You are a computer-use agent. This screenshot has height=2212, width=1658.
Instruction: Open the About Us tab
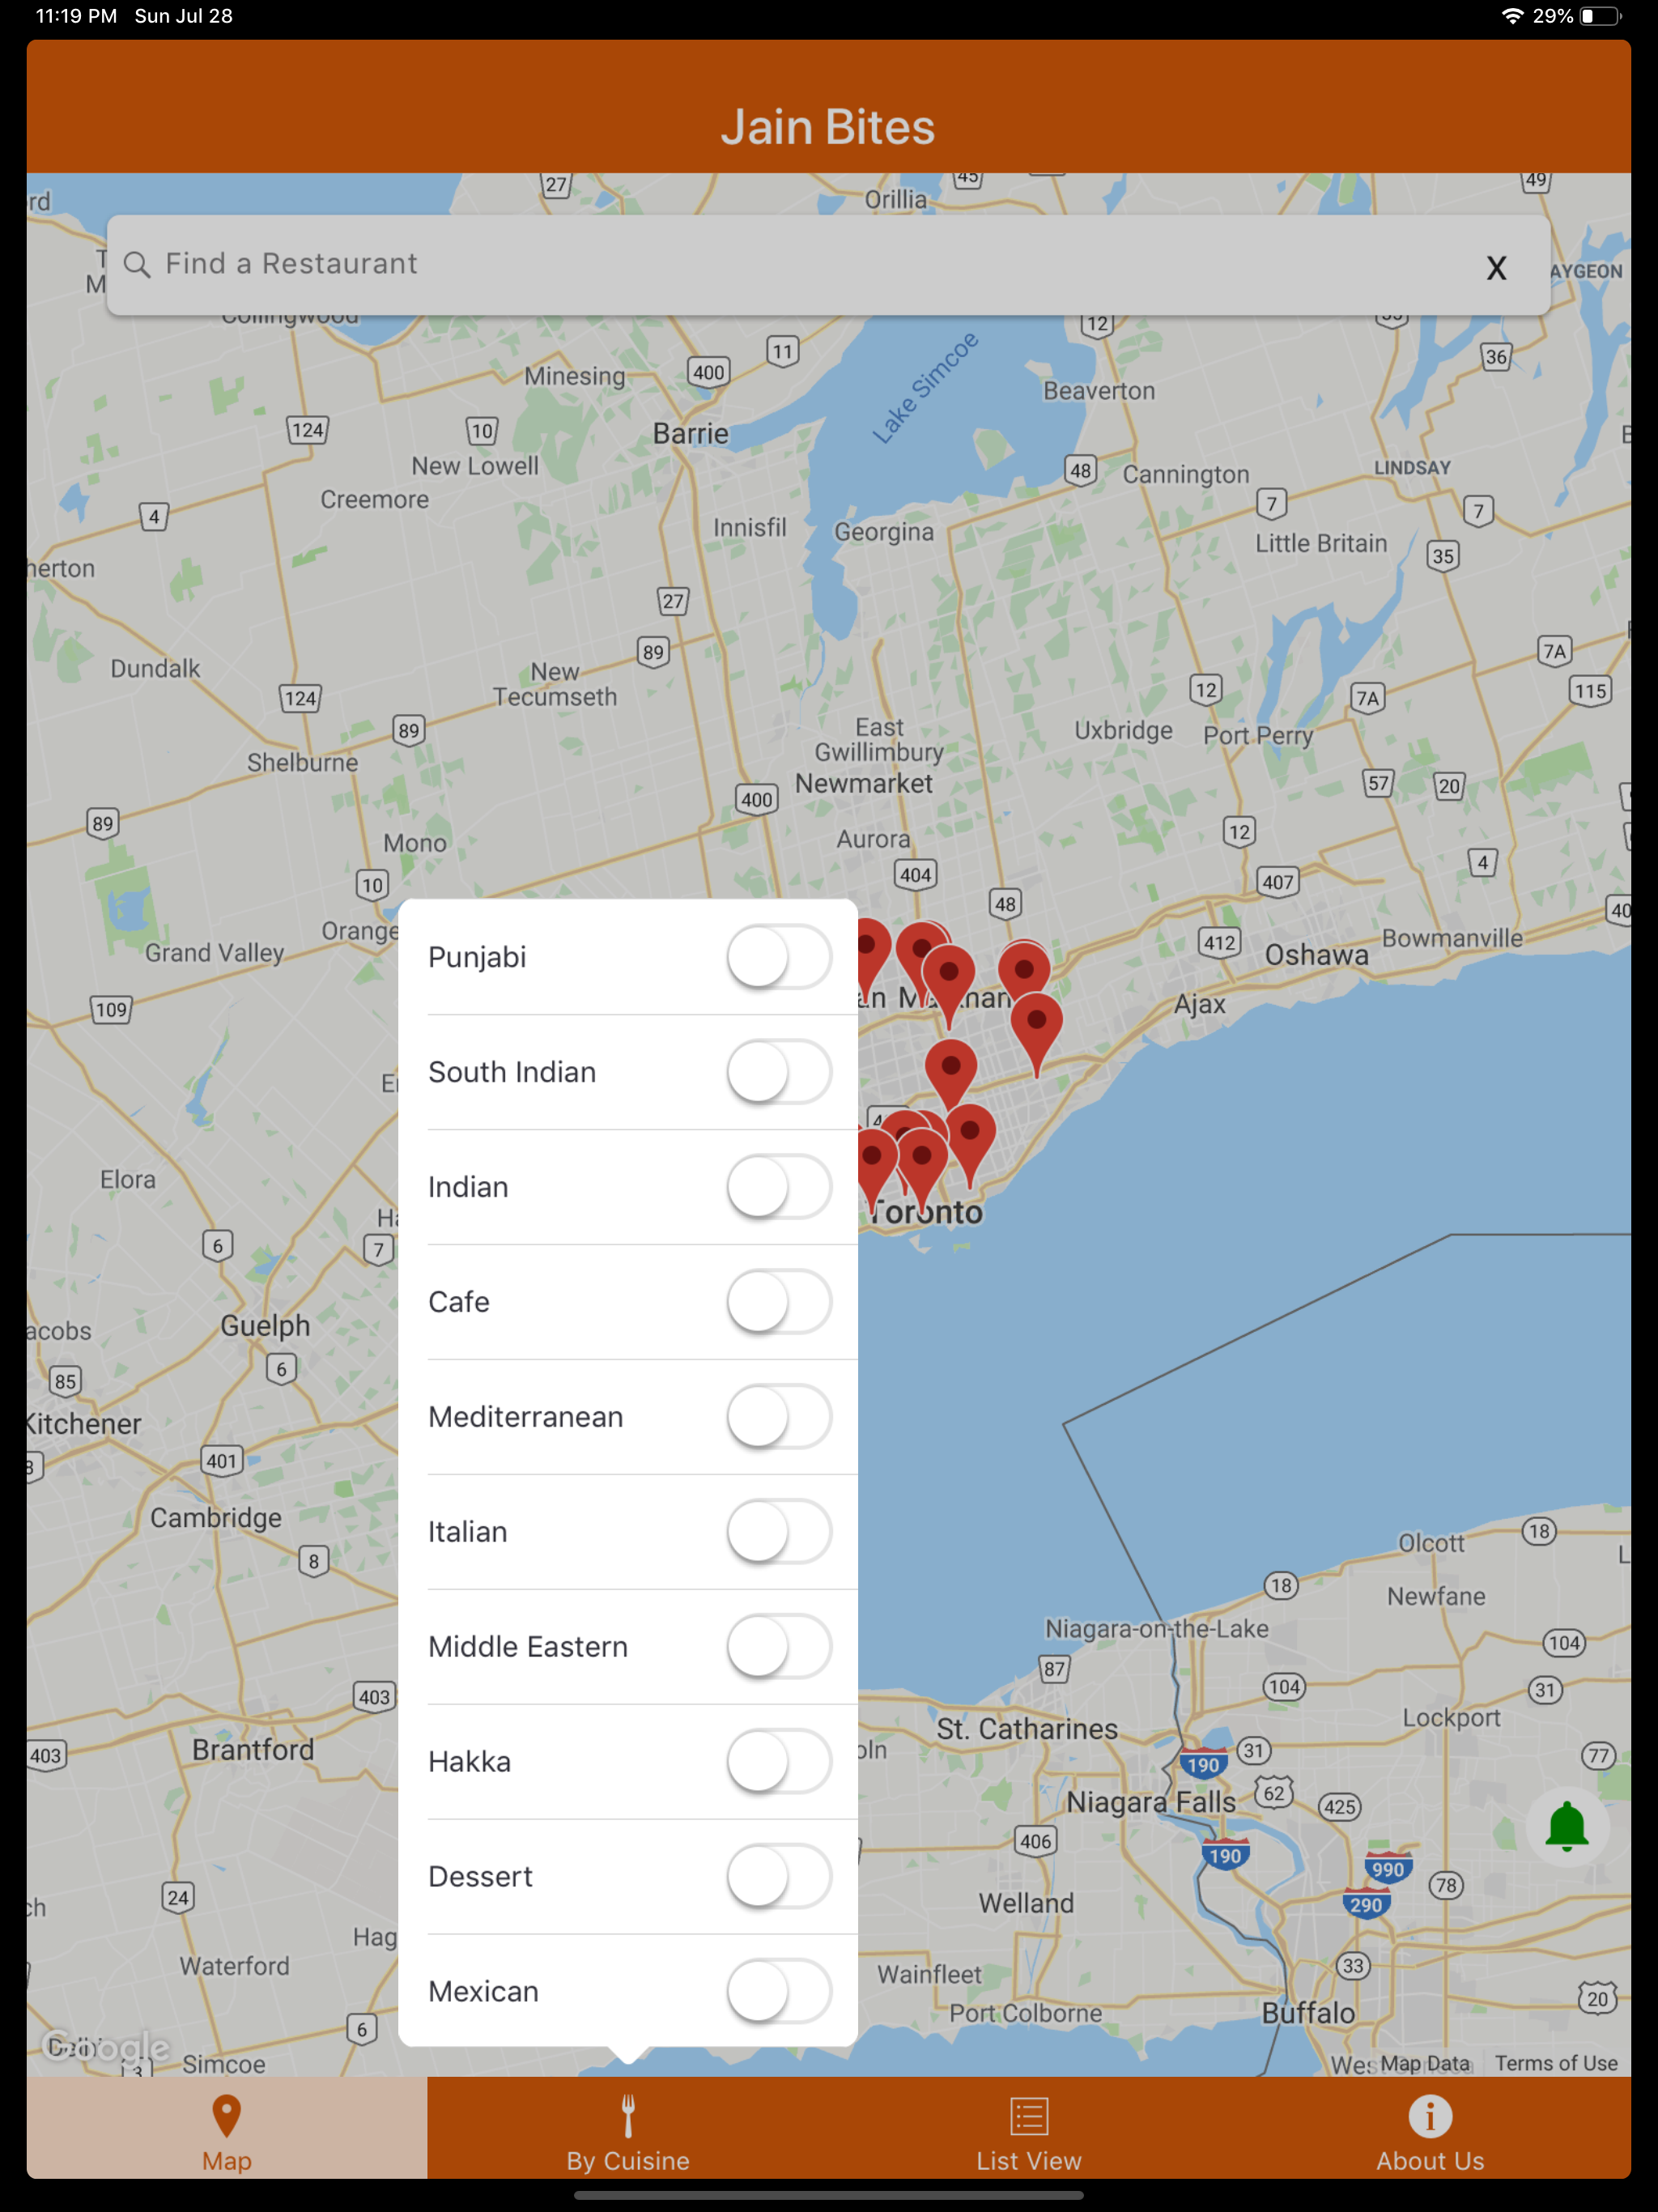point(1430,2129)
